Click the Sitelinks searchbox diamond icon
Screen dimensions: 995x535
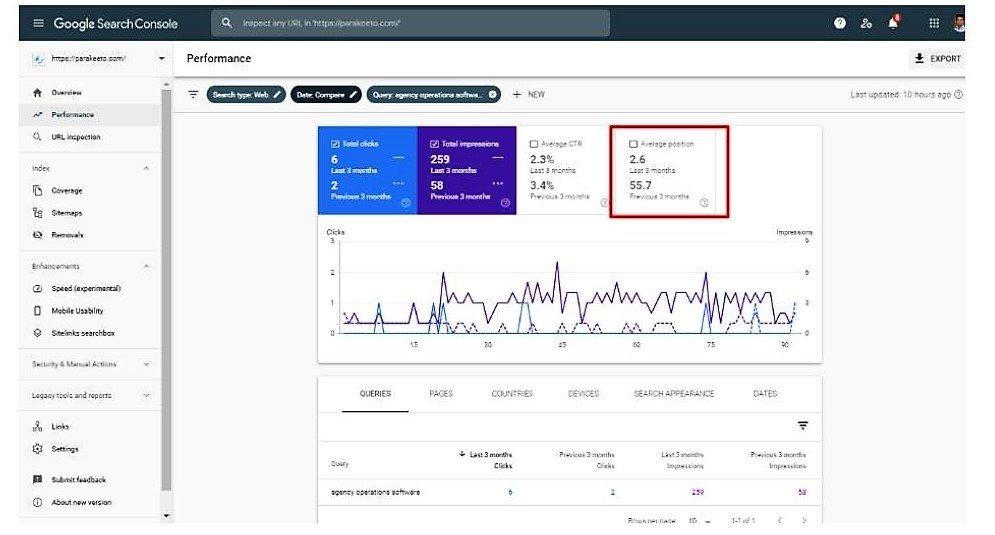37,333
